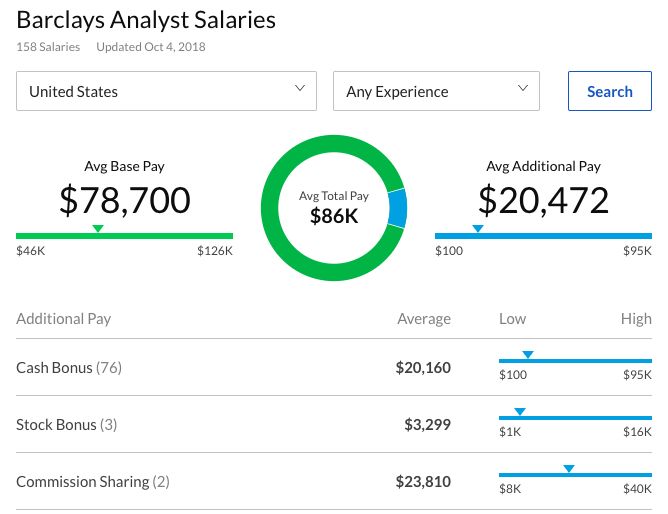
Task: Click the Stock Bonus (3) row label
Action: click(x=66, y=425)
